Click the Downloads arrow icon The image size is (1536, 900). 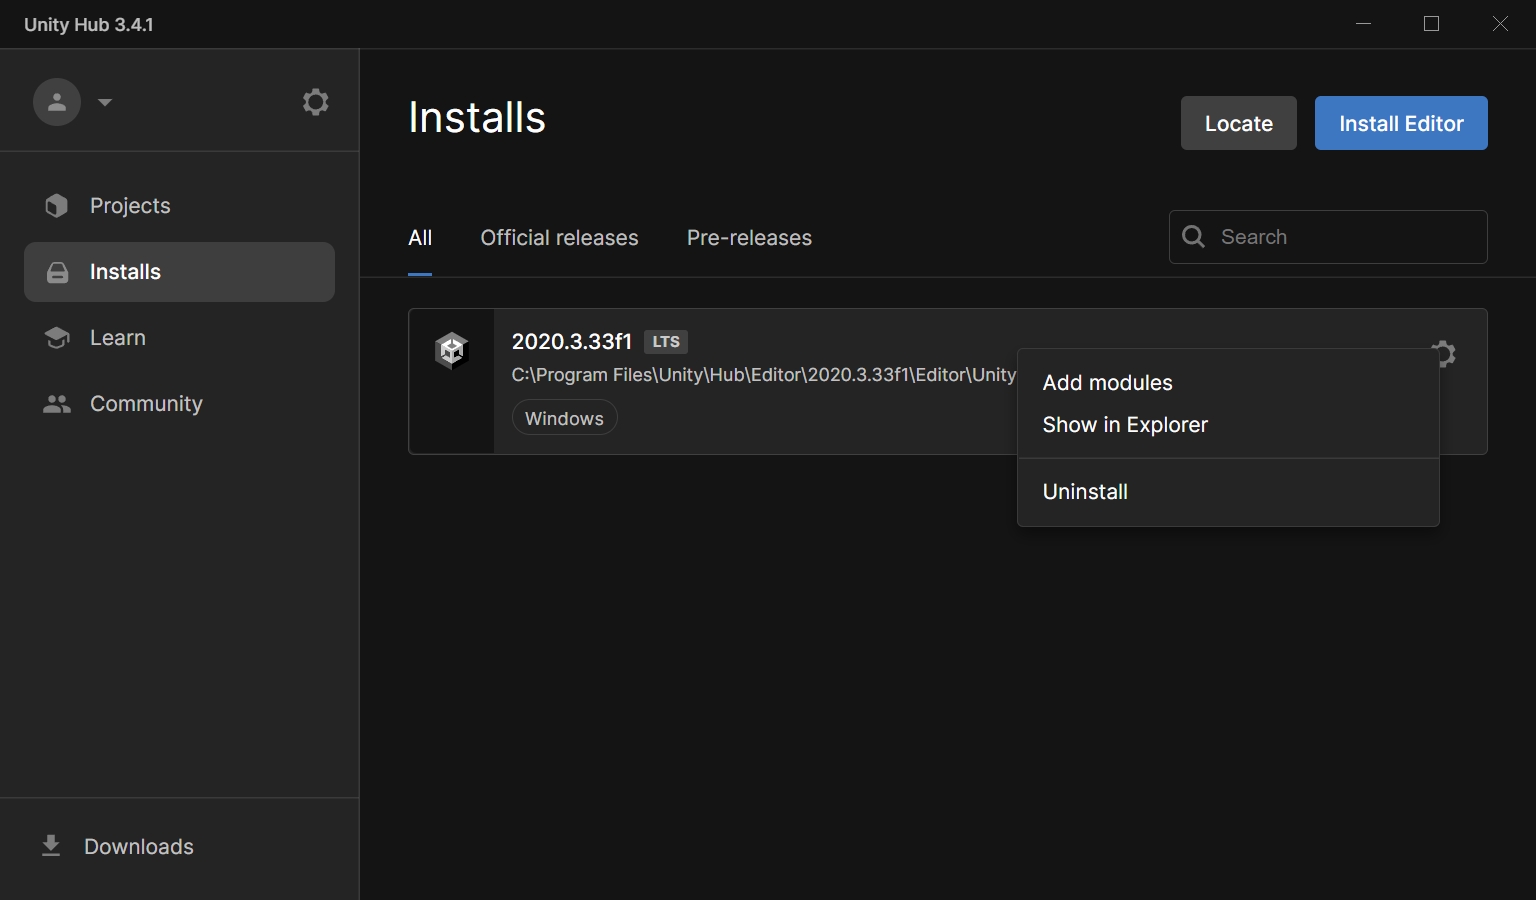tap(51, 846)
